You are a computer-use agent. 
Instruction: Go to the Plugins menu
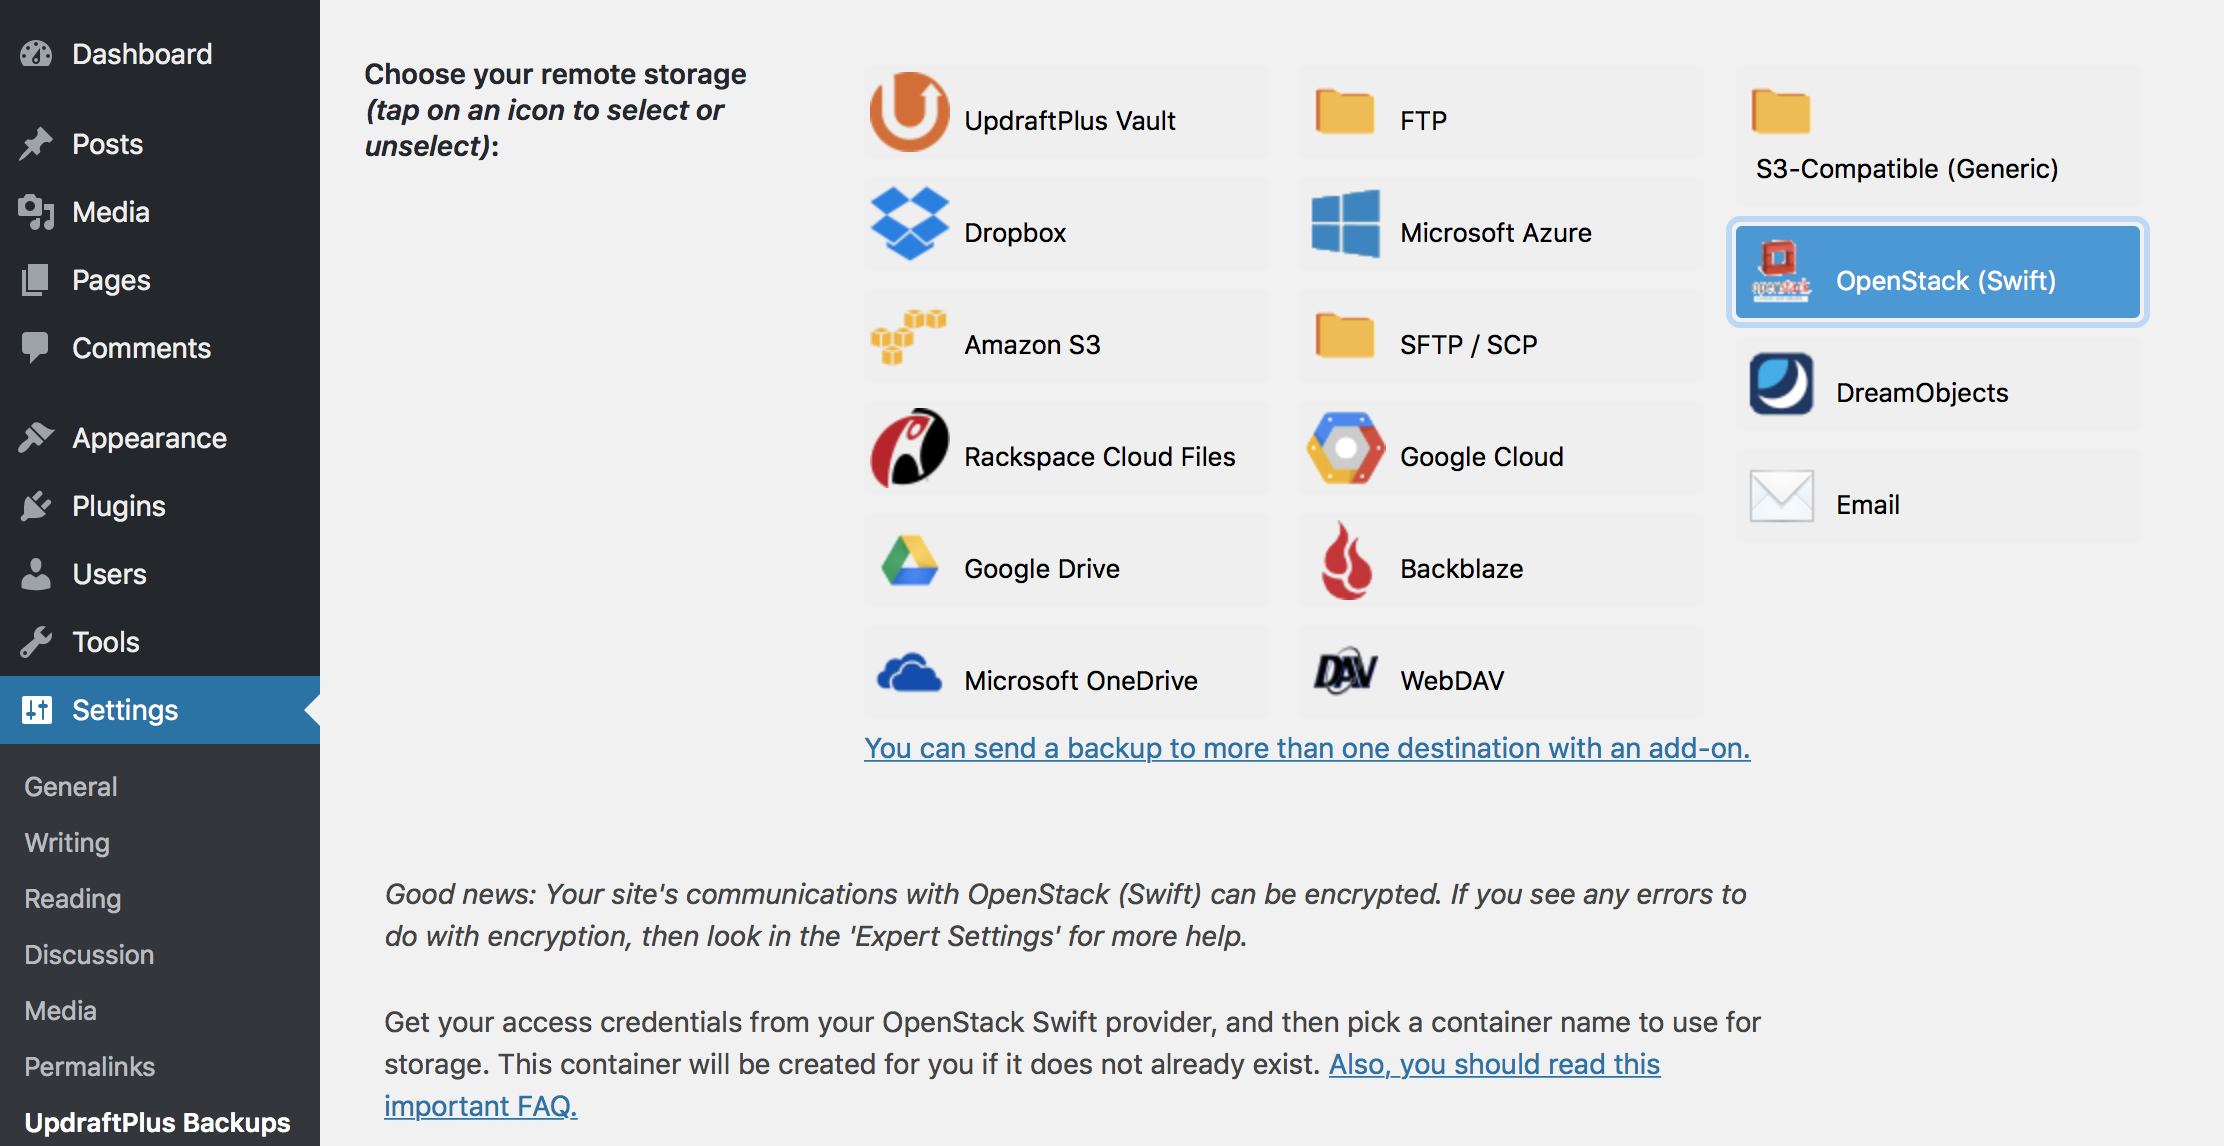click(160, 506)
